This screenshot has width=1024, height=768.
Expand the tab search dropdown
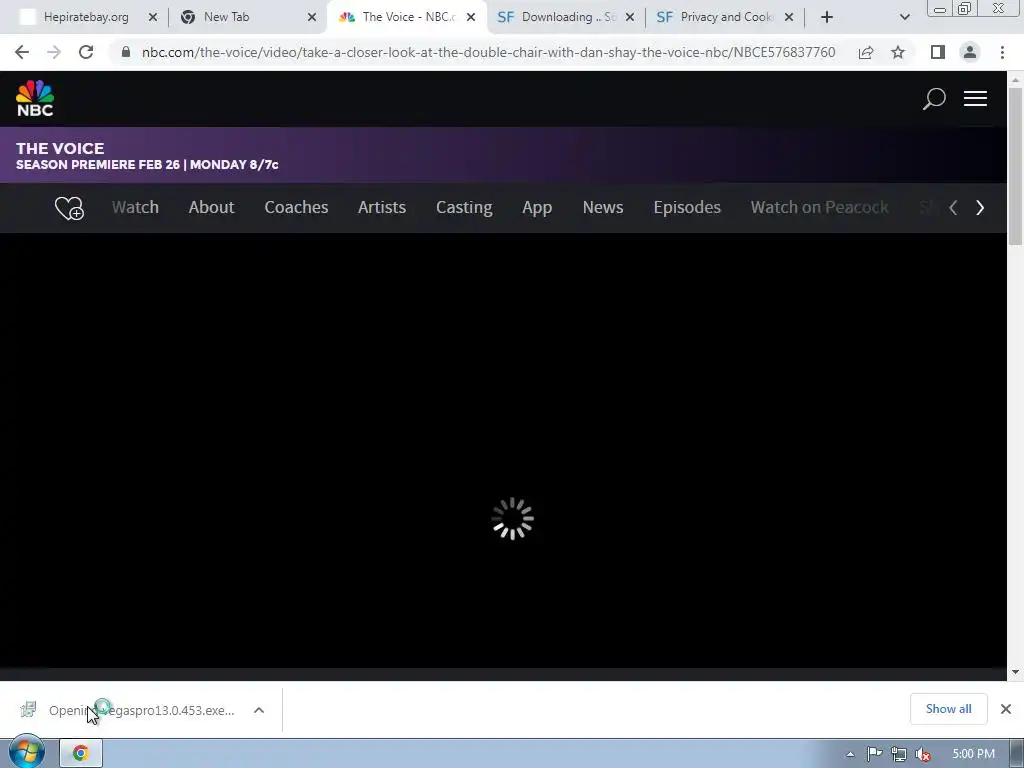click(x=904, y=17)
